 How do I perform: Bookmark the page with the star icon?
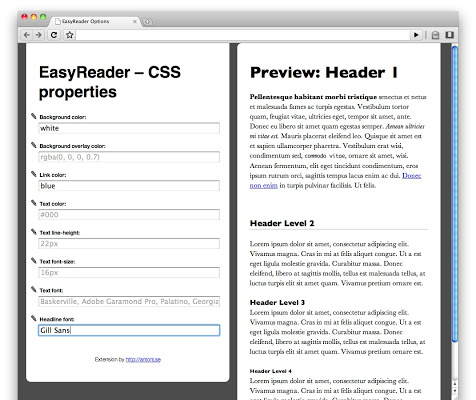pos(69,35)
